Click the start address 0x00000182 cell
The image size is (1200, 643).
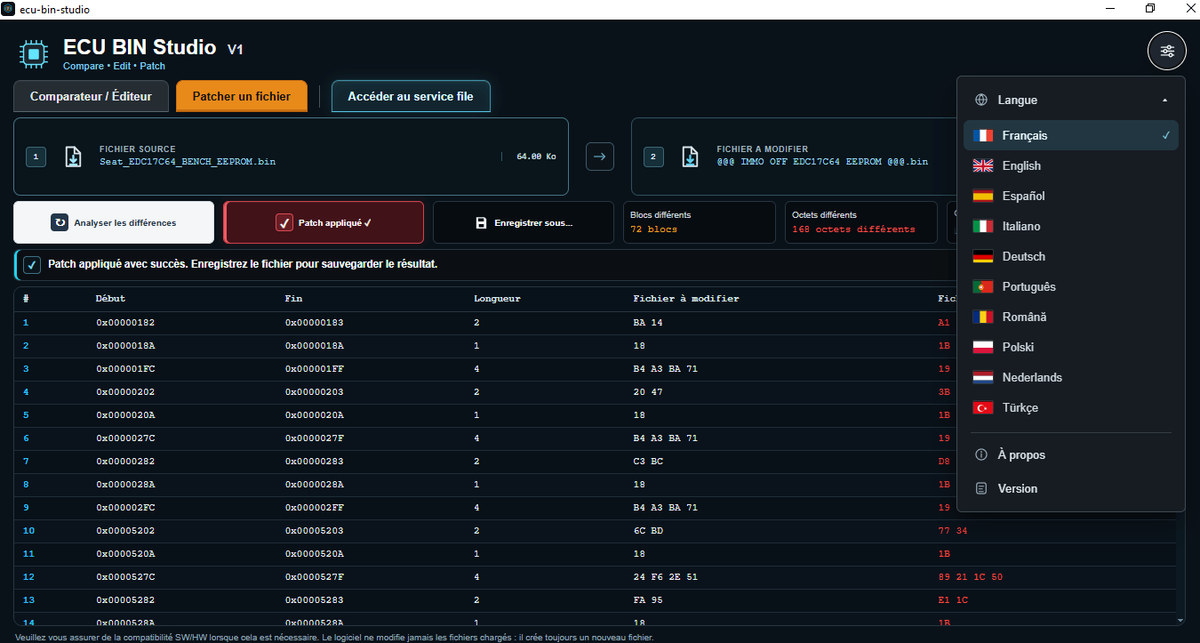coord(125,323)
